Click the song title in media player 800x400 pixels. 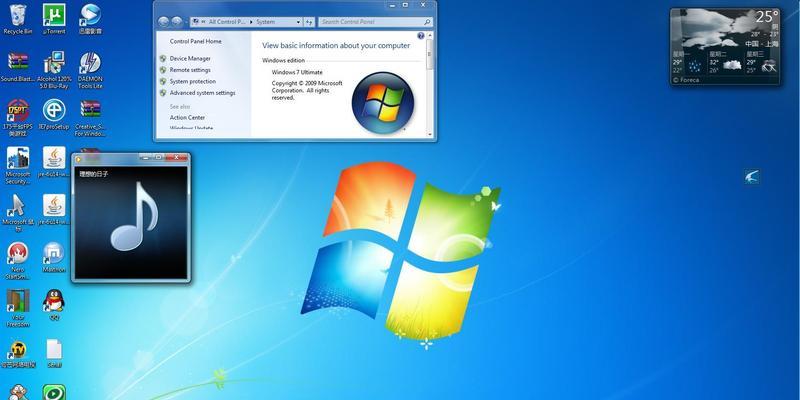pyautogui.click(x=93, y=174)
